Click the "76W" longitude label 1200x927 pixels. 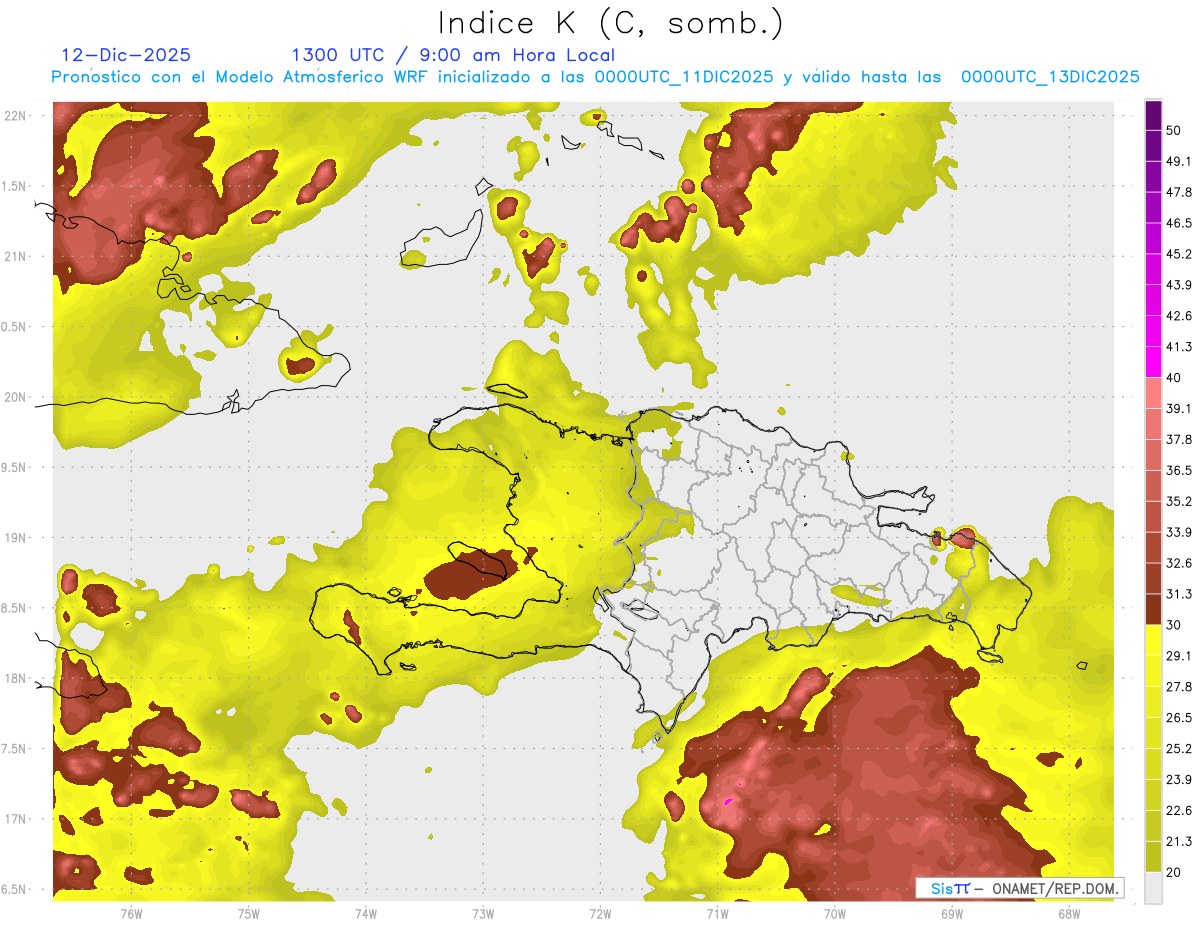pos(131,914)
